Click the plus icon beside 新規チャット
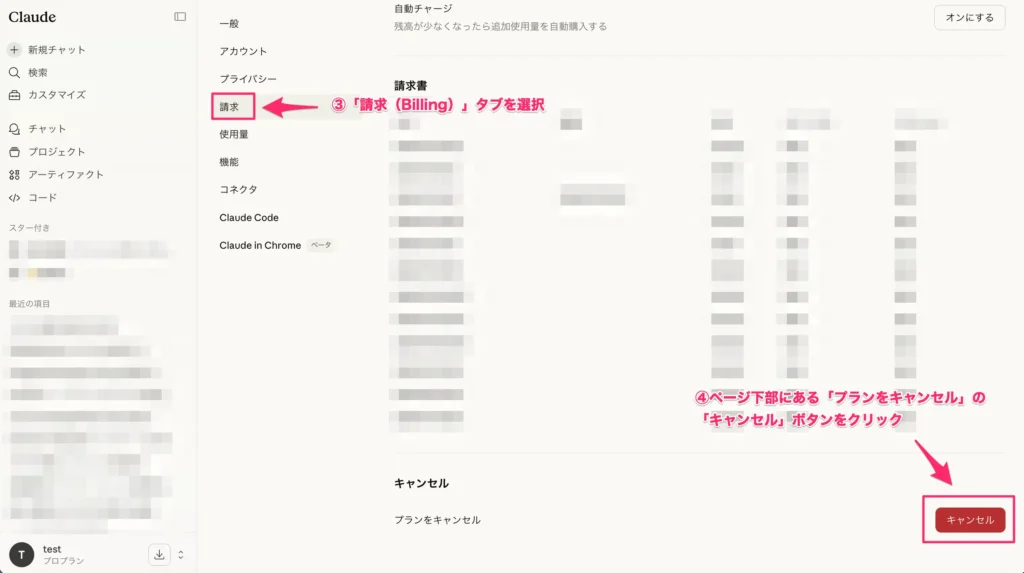 click(14, 50)
